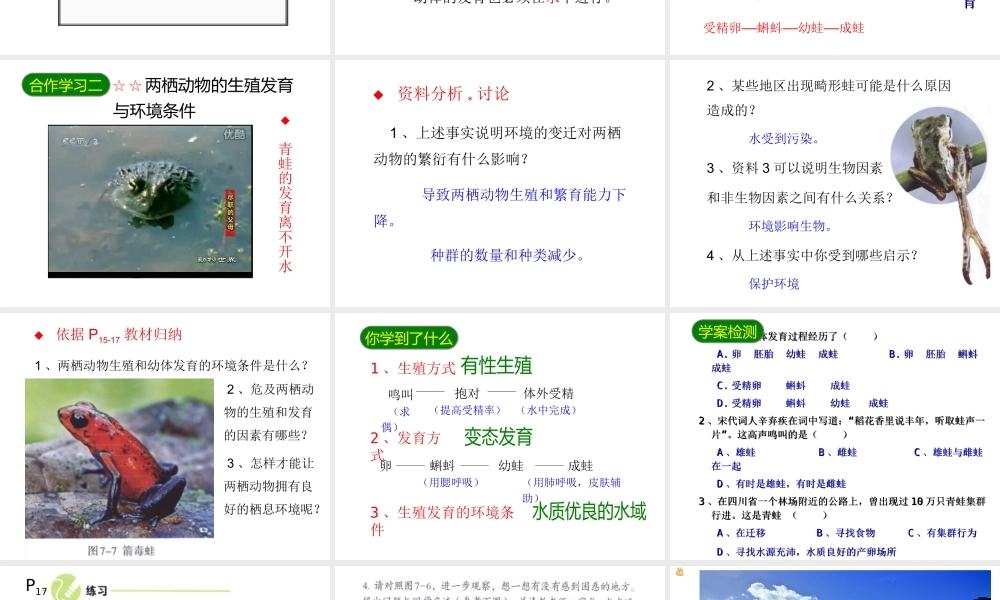Select the CCTV frog video frame

click(151, 201)
